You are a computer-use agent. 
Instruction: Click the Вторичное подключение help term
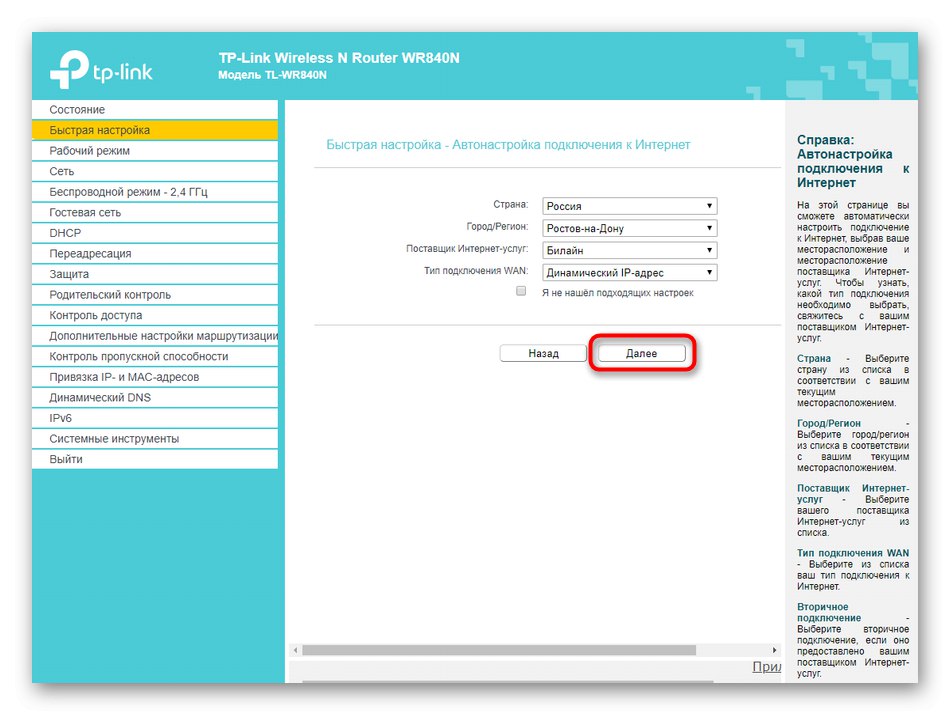coord(829,613)
